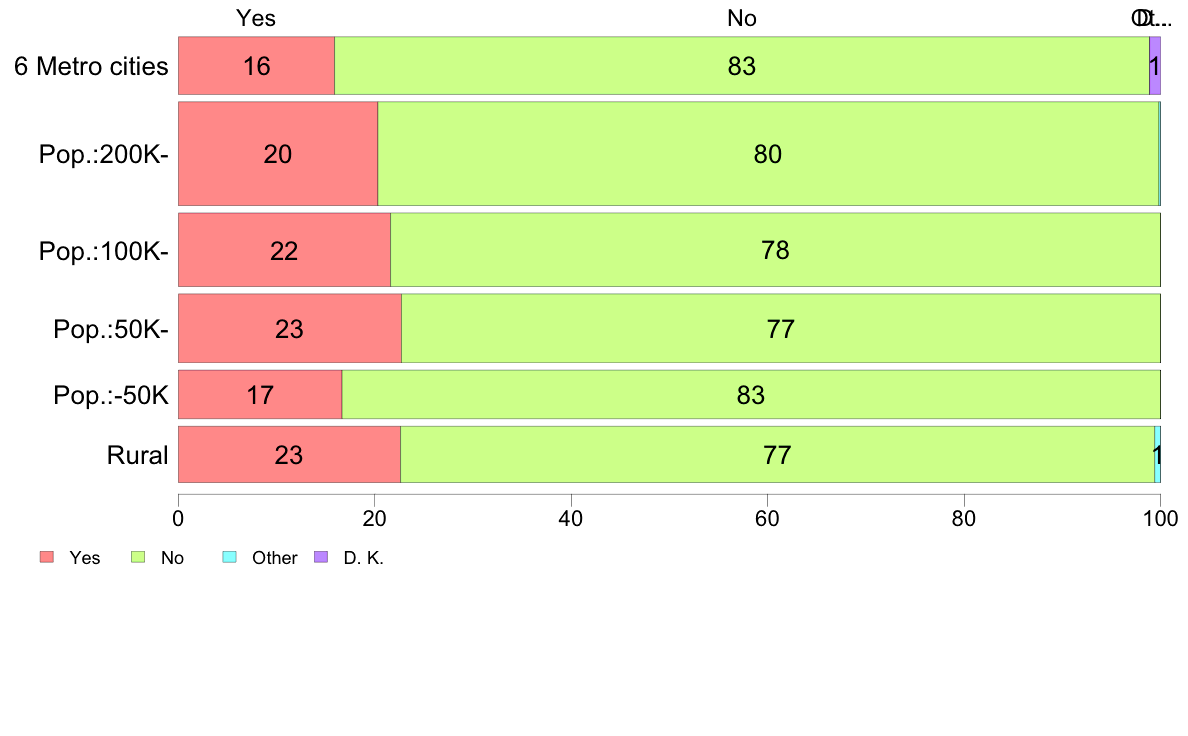Click the Rural row label

click(137, 455)
